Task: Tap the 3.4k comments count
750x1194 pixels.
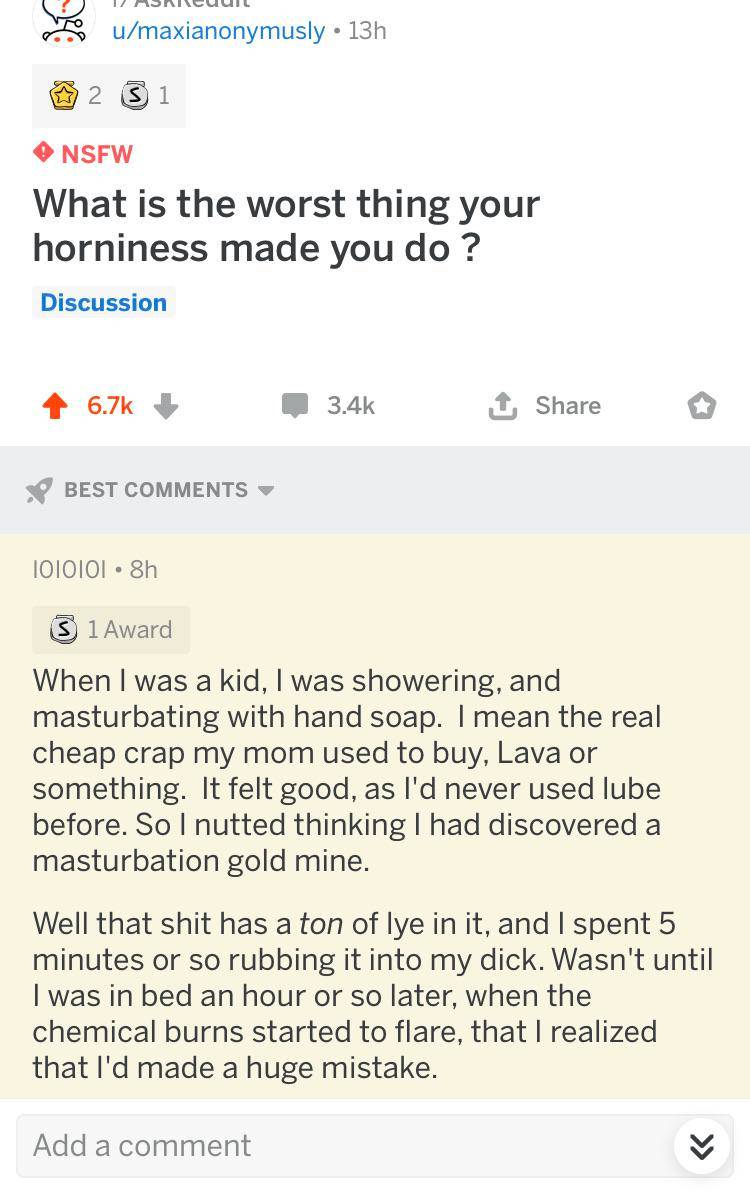Action: point(351,406)
